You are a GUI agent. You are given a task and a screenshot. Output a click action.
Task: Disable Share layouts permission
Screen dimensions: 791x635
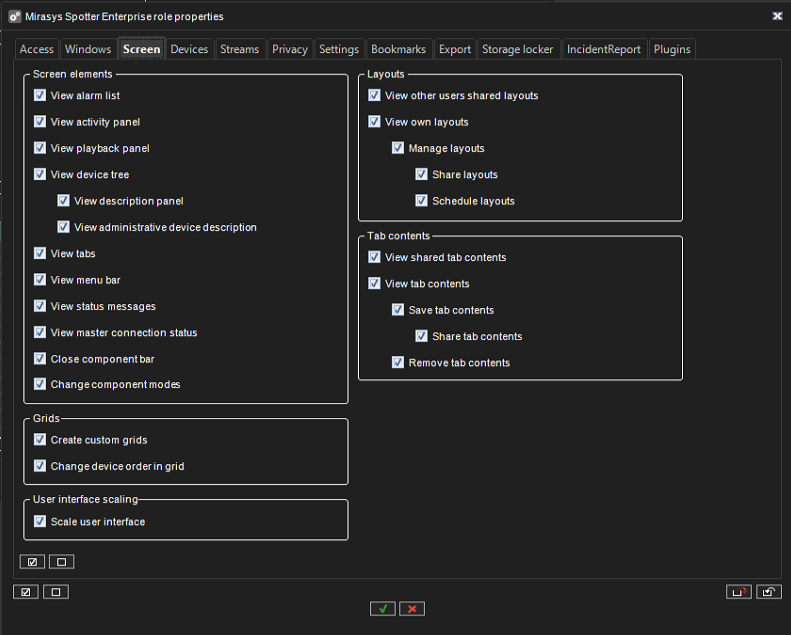(422, 175)
